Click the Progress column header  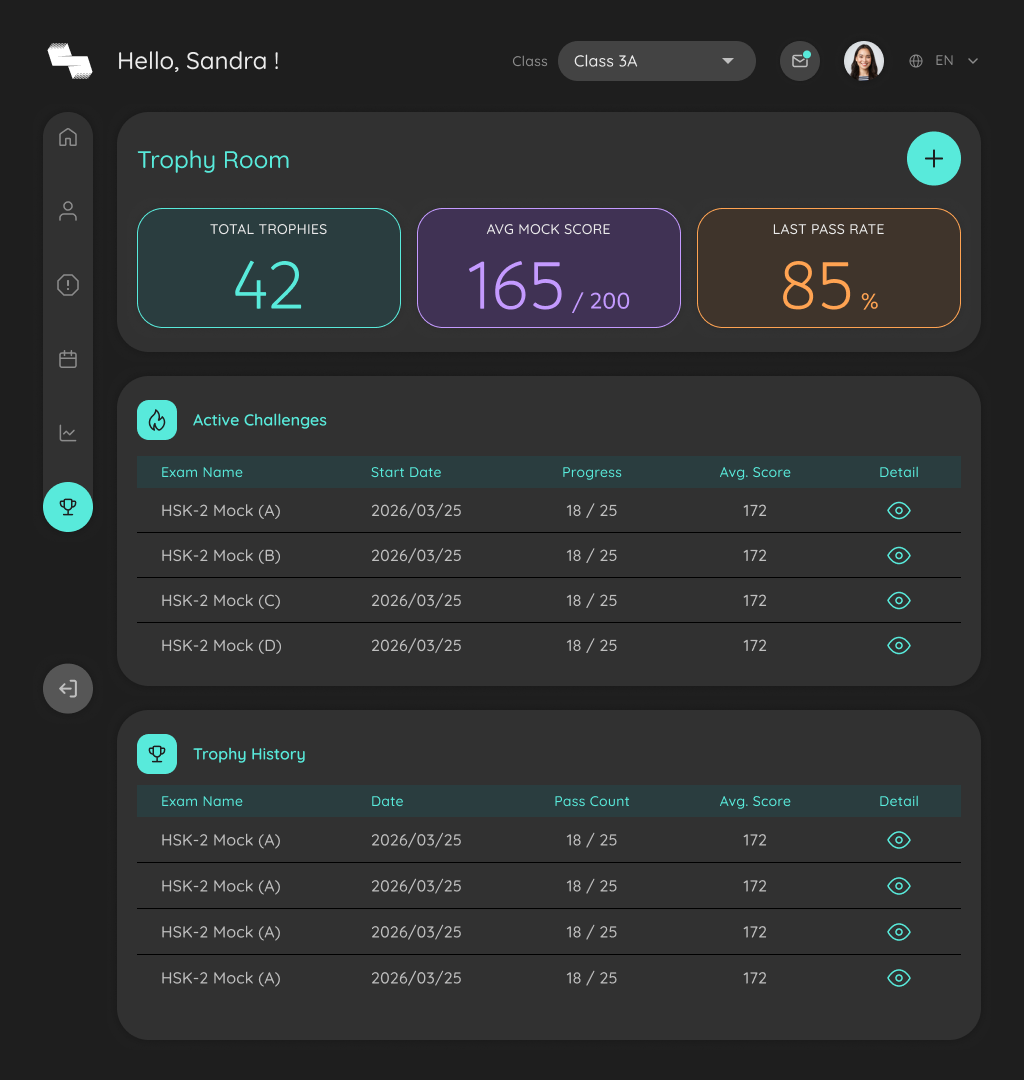pos(592,472)
